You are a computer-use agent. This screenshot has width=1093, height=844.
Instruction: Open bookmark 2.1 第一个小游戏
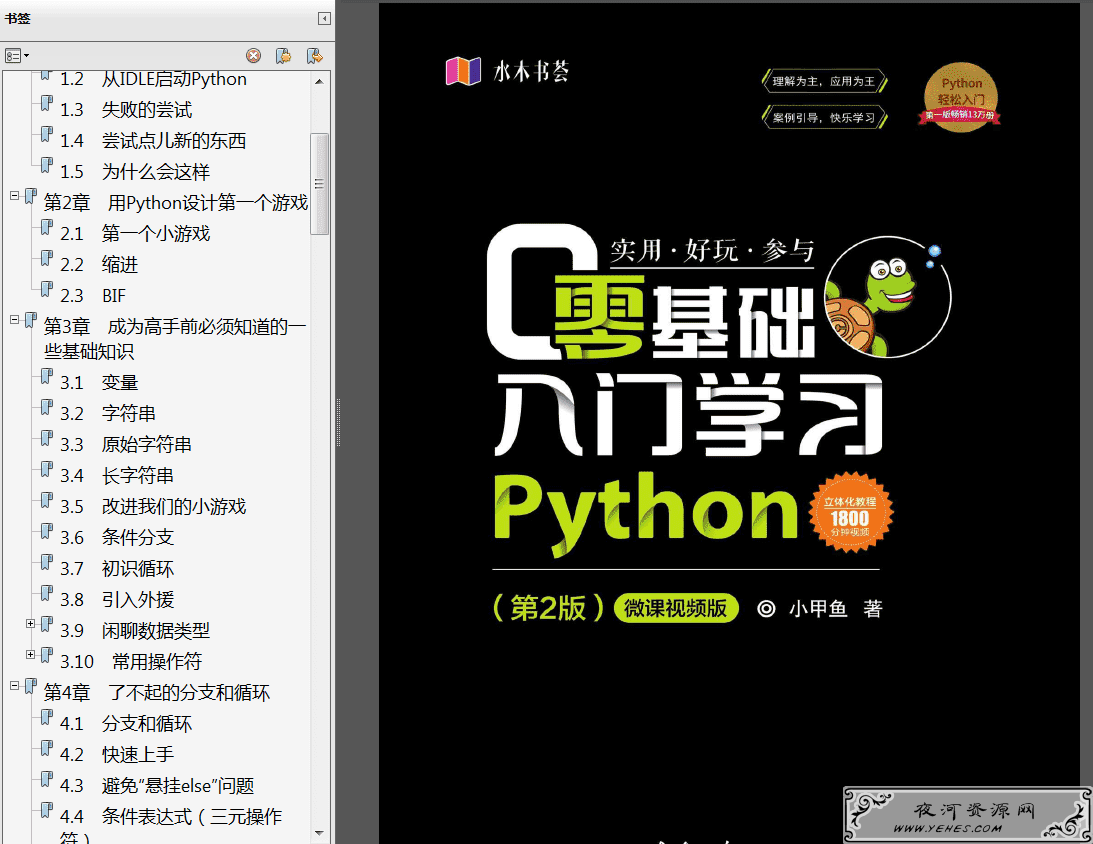135,233
